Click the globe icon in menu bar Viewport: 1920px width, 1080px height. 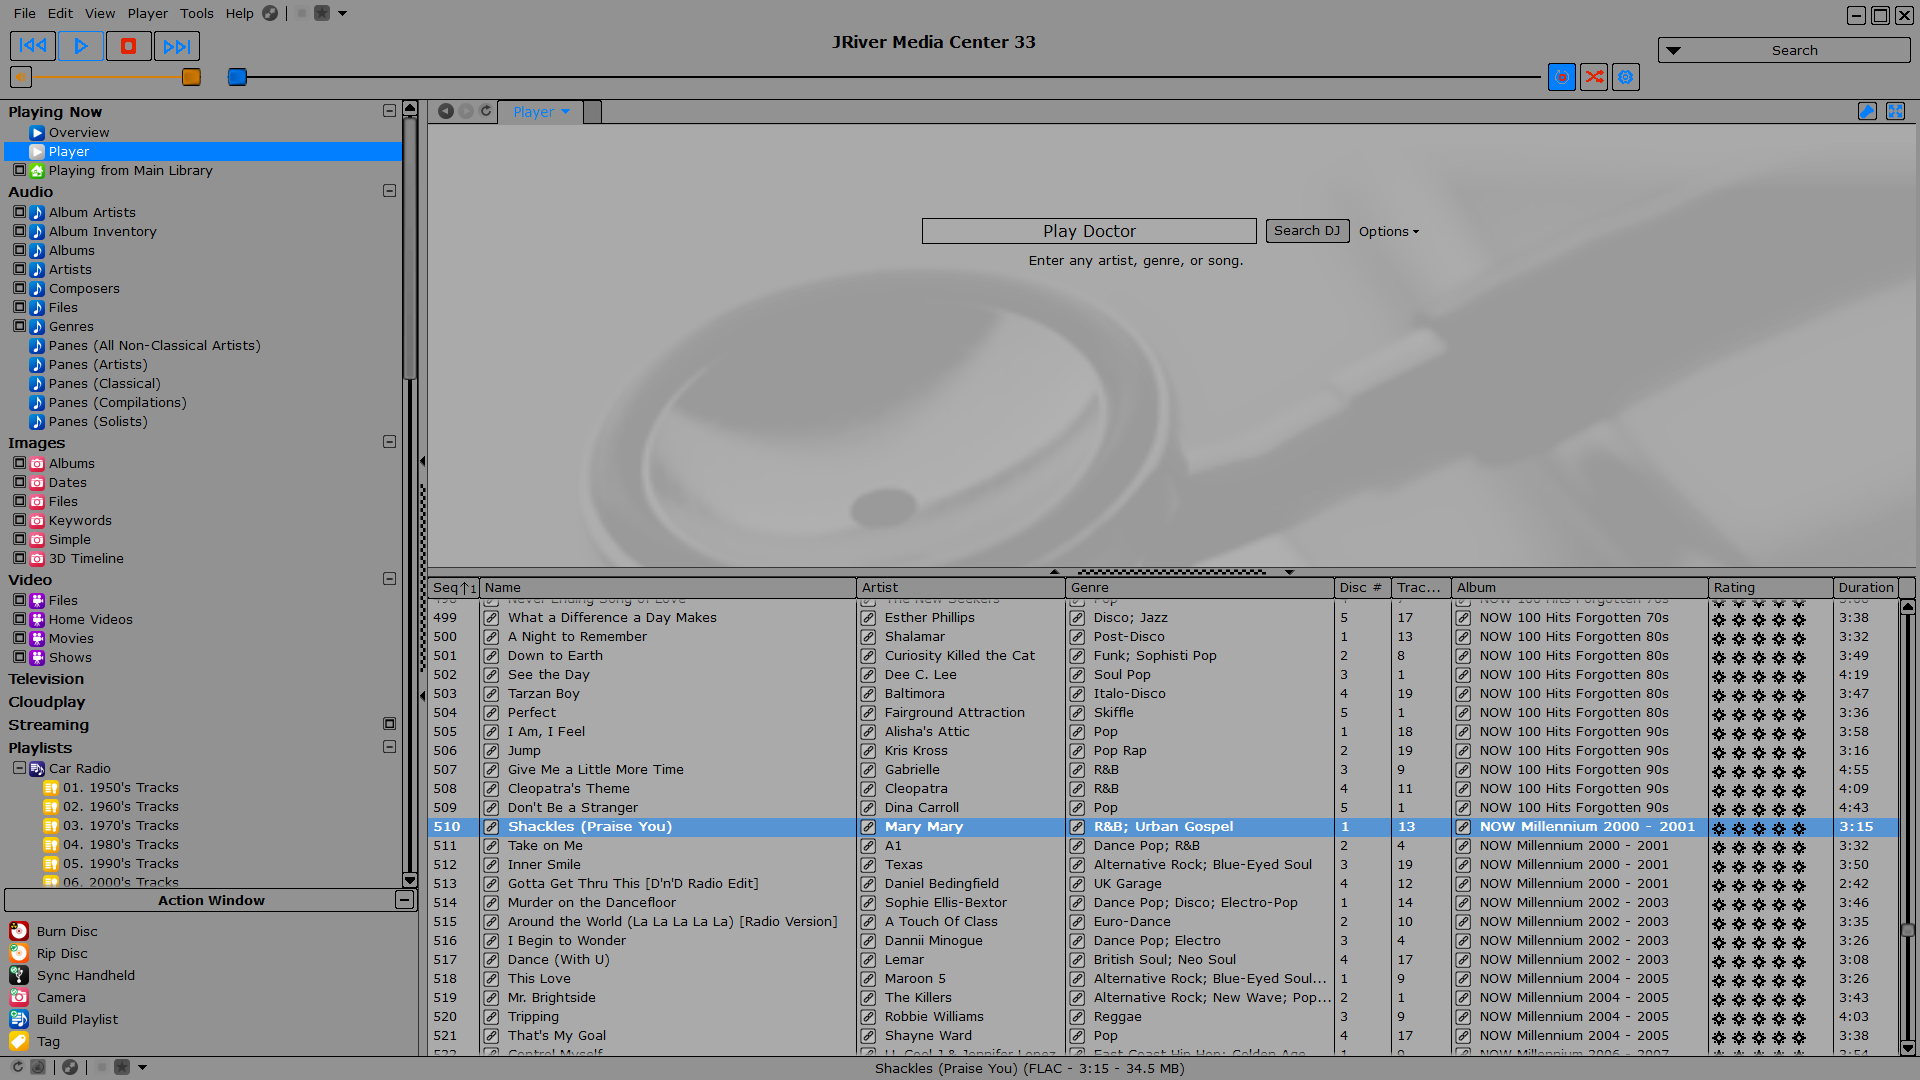270,13
